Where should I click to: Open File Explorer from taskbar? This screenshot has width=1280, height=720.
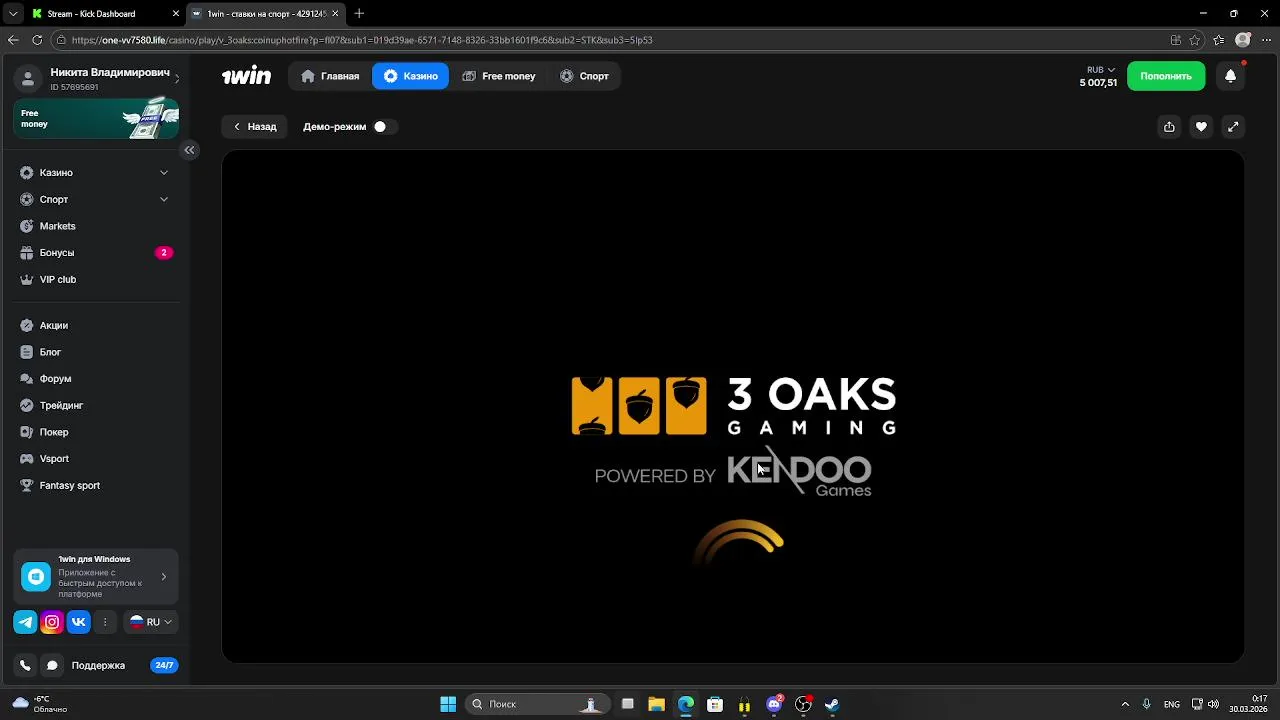coord(656,705)
